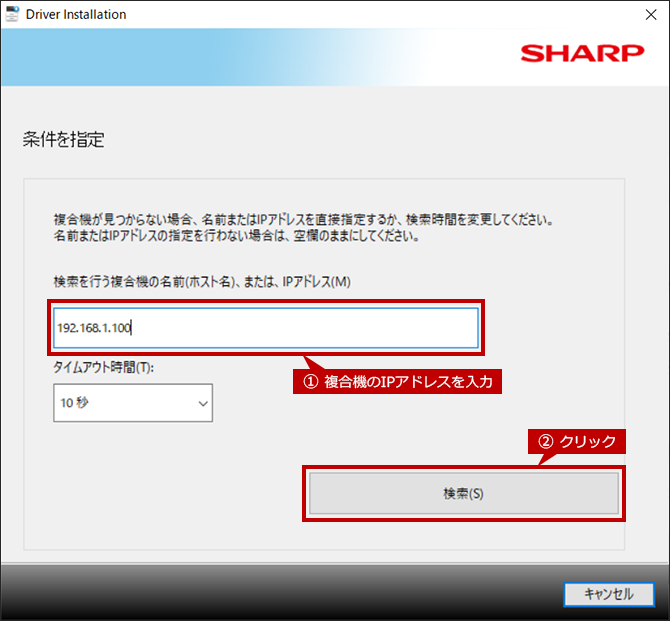Image resolution: width=670 pixels, height=621 pixels.
Task: Click the Driver Installation title text
Action: (76, 15)
